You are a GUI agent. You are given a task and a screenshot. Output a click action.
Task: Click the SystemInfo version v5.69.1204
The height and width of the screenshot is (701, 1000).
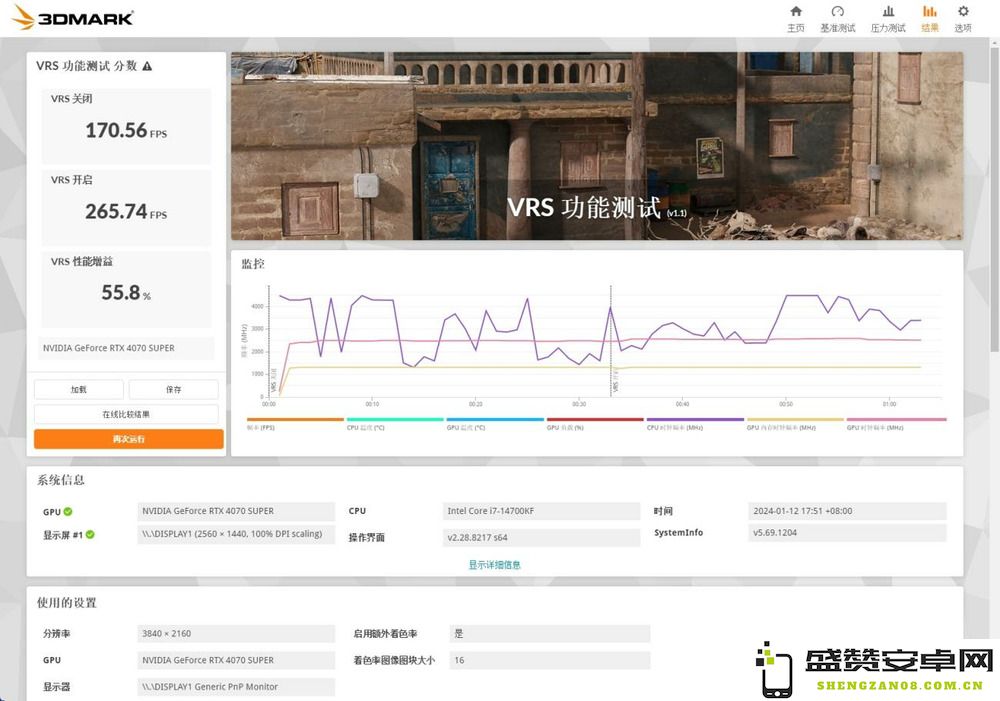point(847,533)
